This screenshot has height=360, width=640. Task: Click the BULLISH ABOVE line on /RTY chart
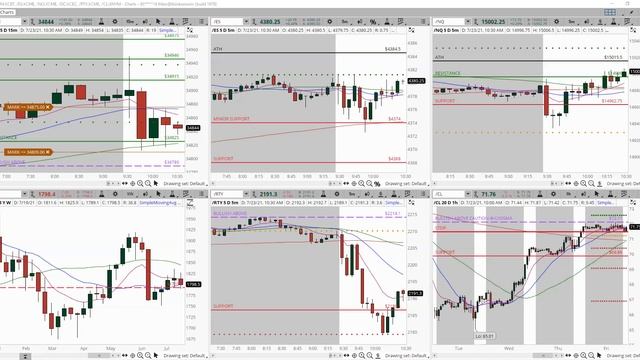coord(309,217)
